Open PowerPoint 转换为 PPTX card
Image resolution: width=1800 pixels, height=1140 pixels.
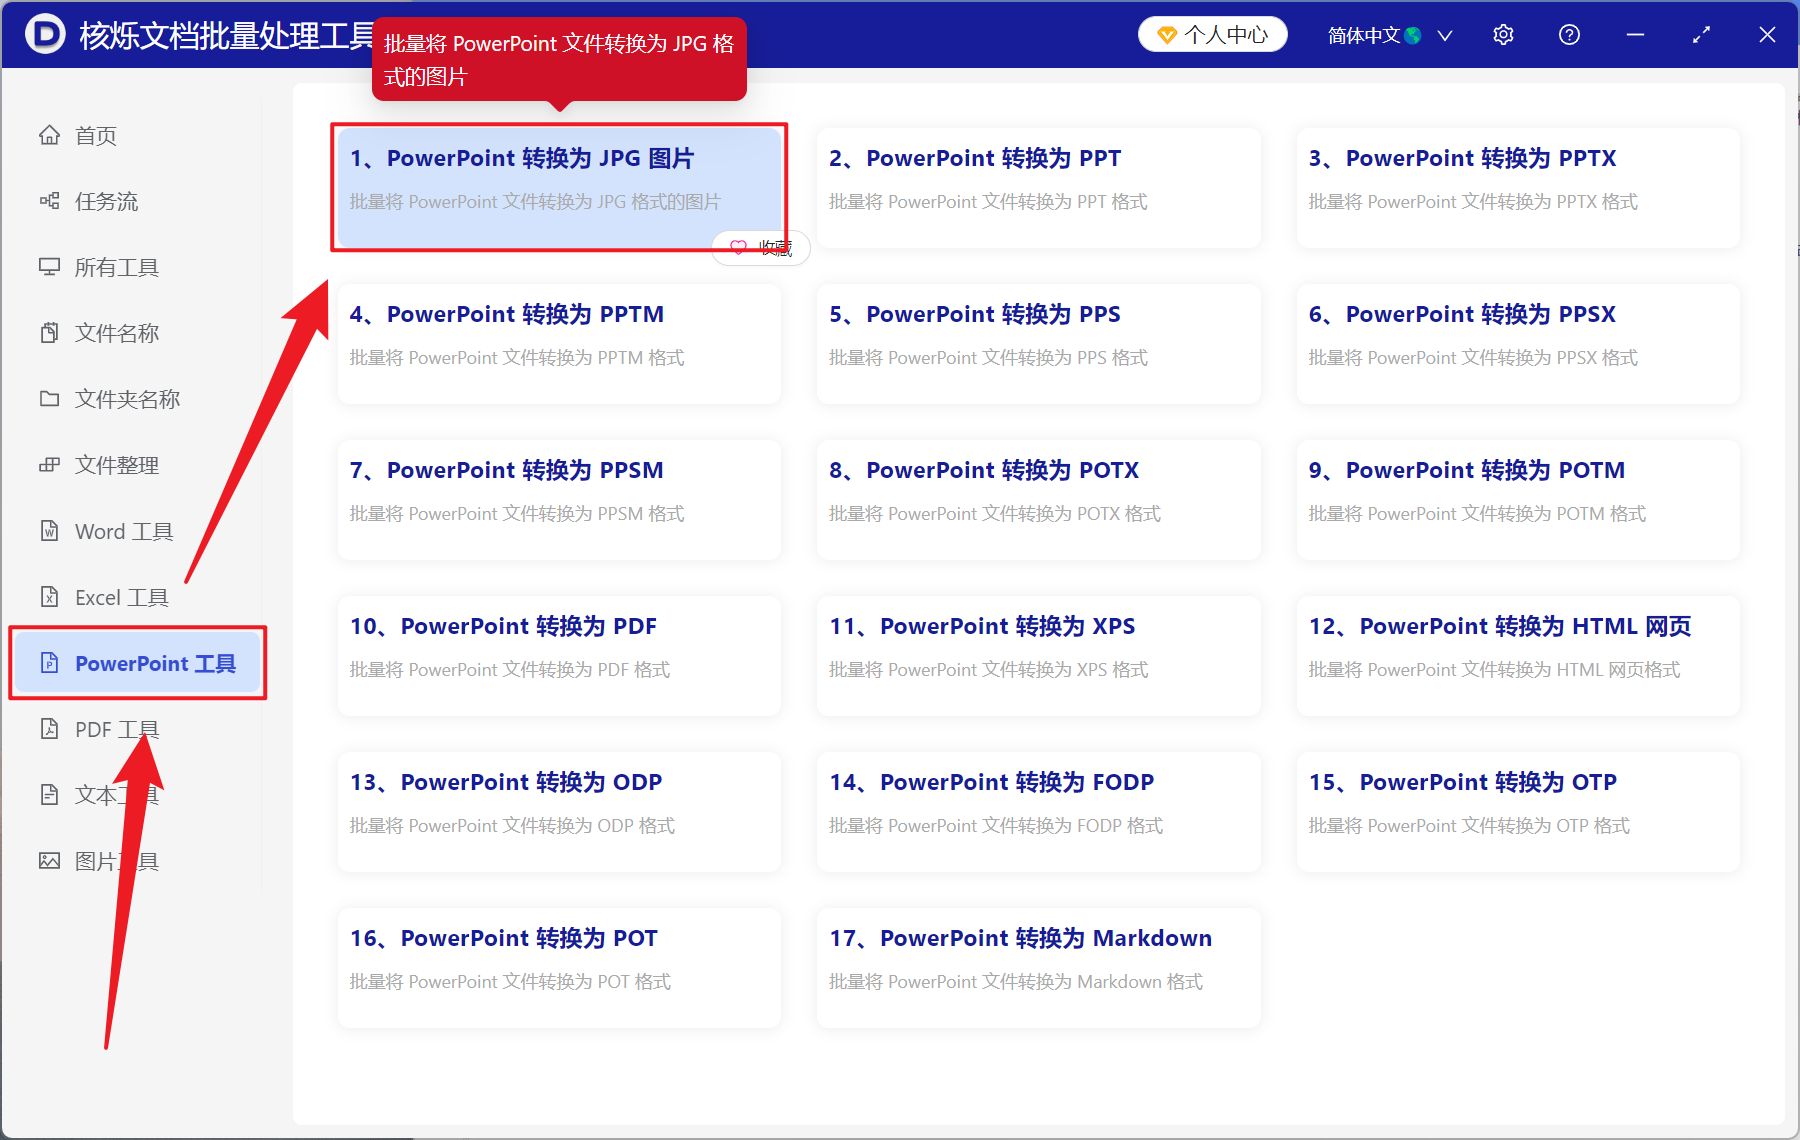click(x=1518, y=187)
